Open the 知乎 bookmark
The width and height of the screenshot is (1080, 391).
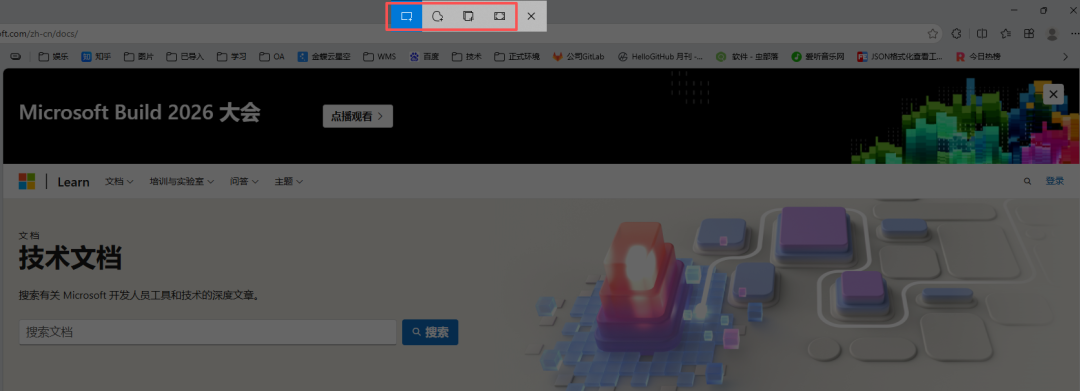96,56
